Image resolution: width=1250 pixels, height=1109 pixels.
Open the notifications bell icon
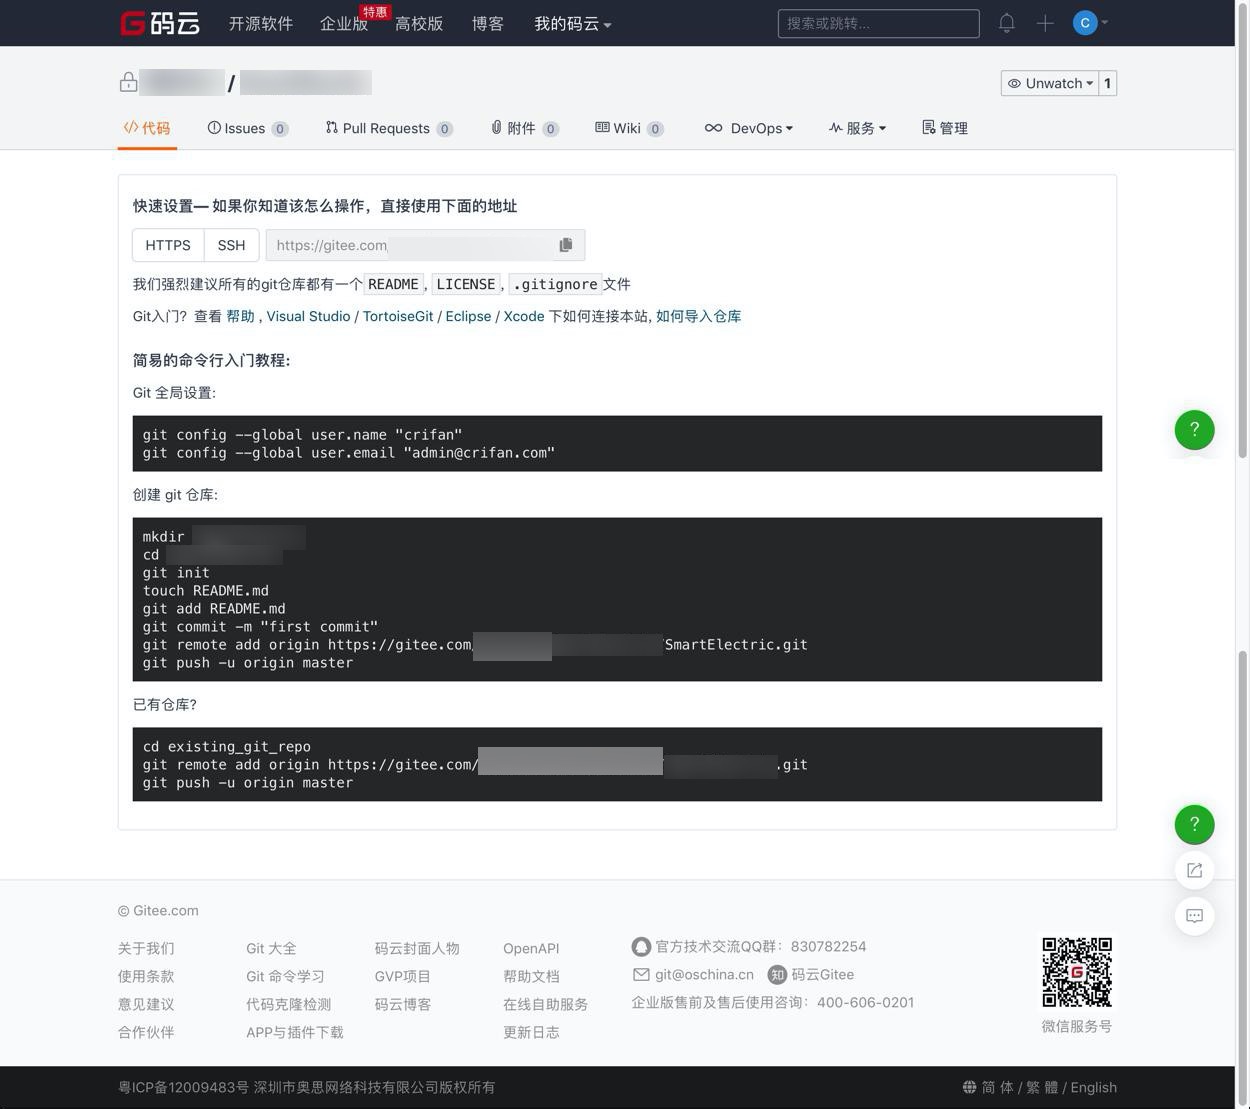1007,23
